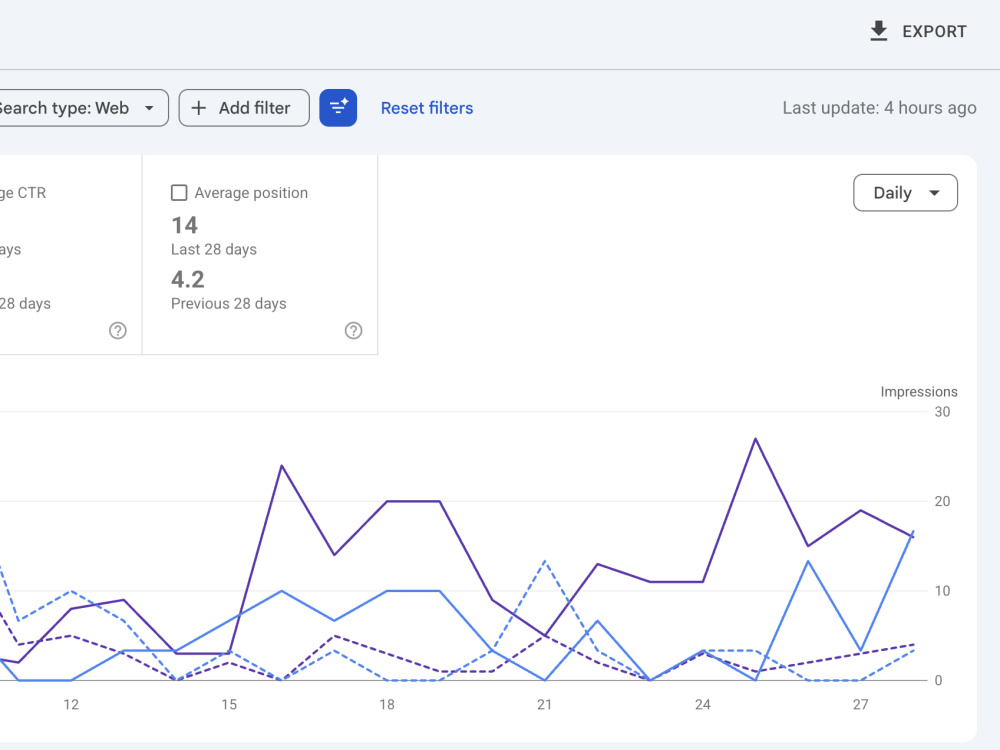Open help icon on Average CTR card

tap(117, 330)
